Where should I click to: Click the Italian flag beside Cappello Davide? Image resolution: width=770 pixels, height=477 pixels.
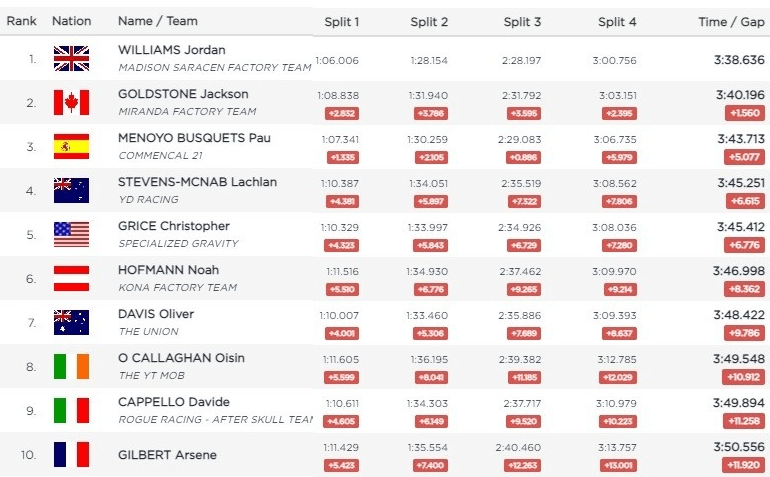click(71, 411)
